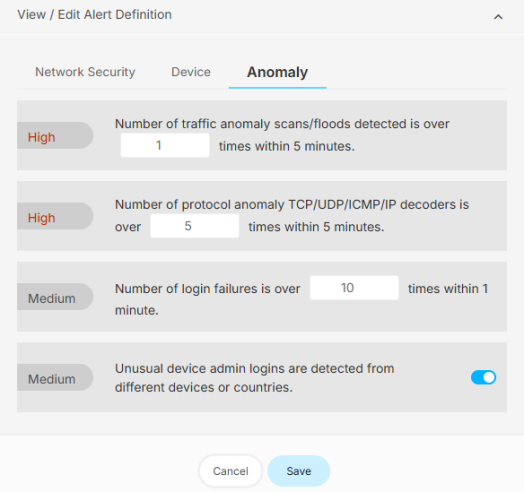Click the View / Edit Alert Definition title
The width and height of the screenshot is (524, 492).
(x=95, y=15)
